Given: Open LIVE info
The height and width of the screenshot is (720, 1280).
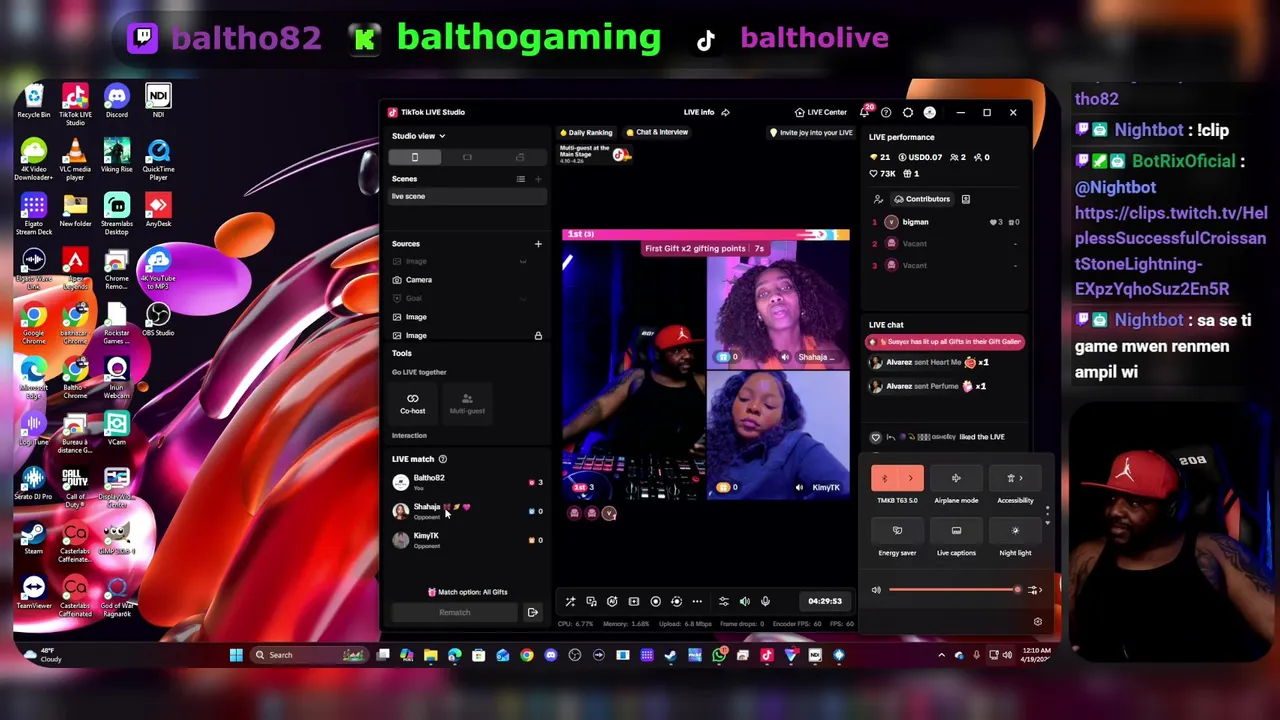Looking at the screenshot, I should 699,112.
